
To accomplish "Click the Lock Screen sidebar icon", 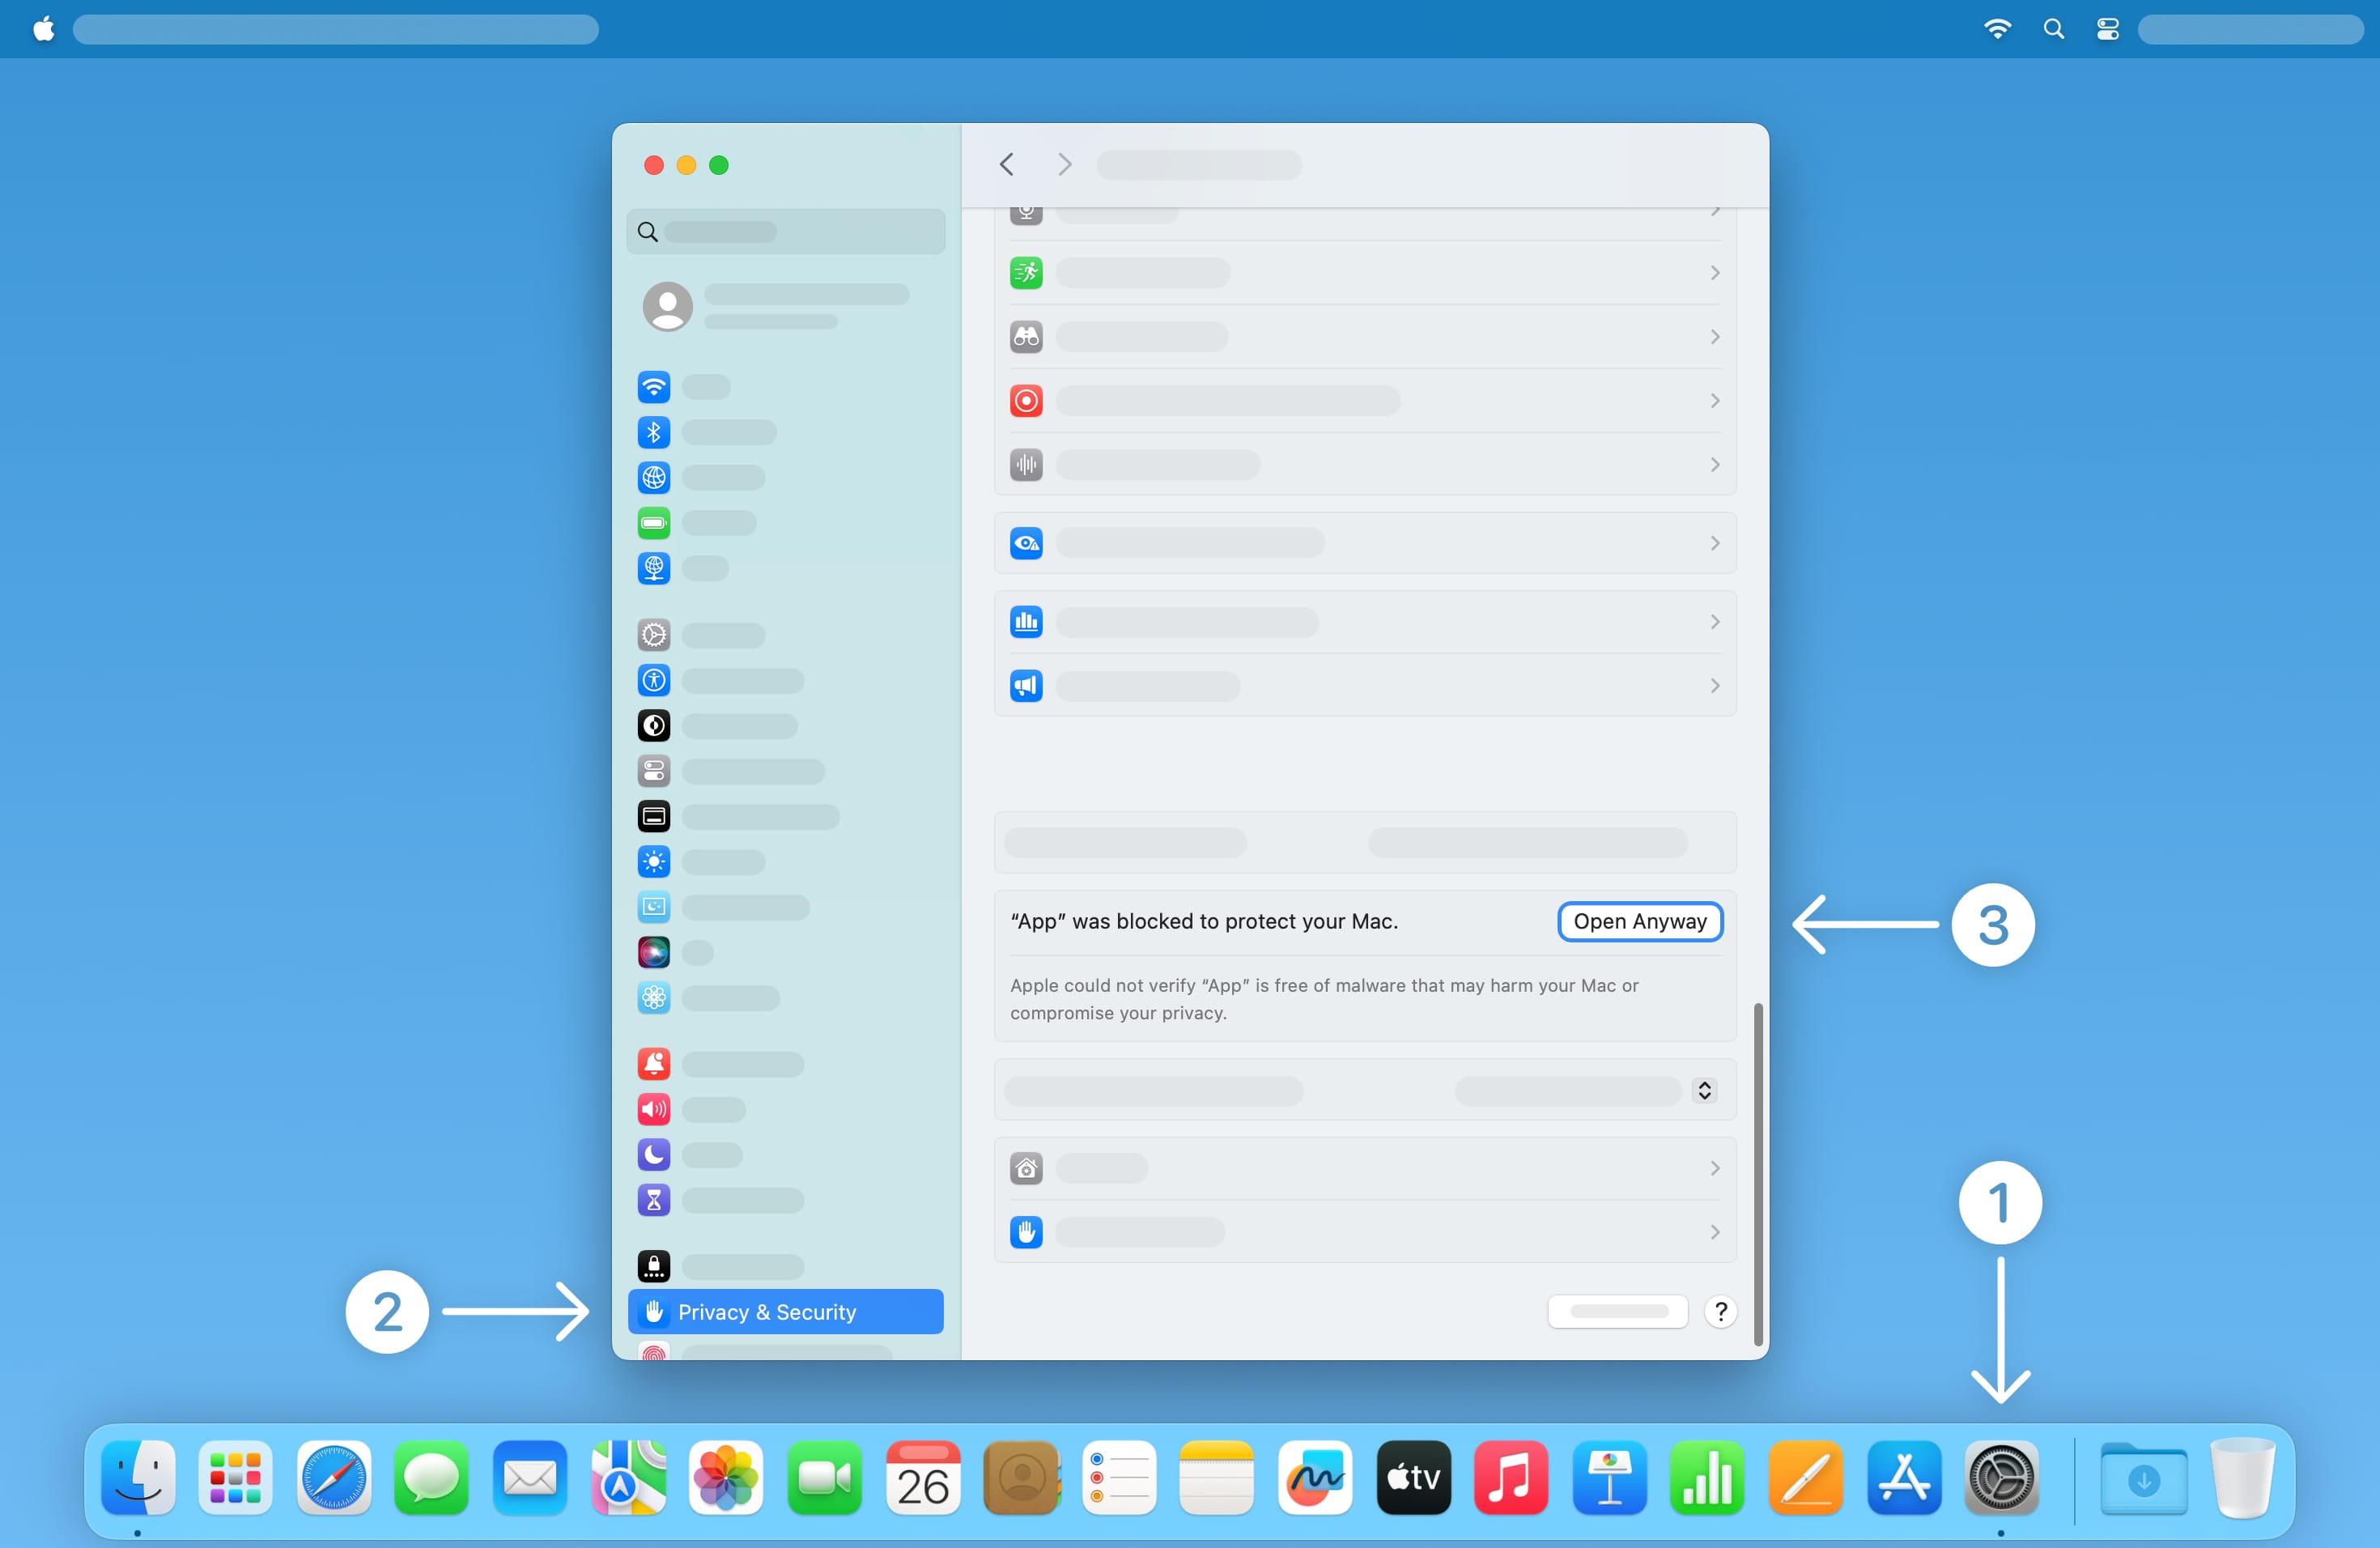I will pyautogui.click(x=653, y=1266).
